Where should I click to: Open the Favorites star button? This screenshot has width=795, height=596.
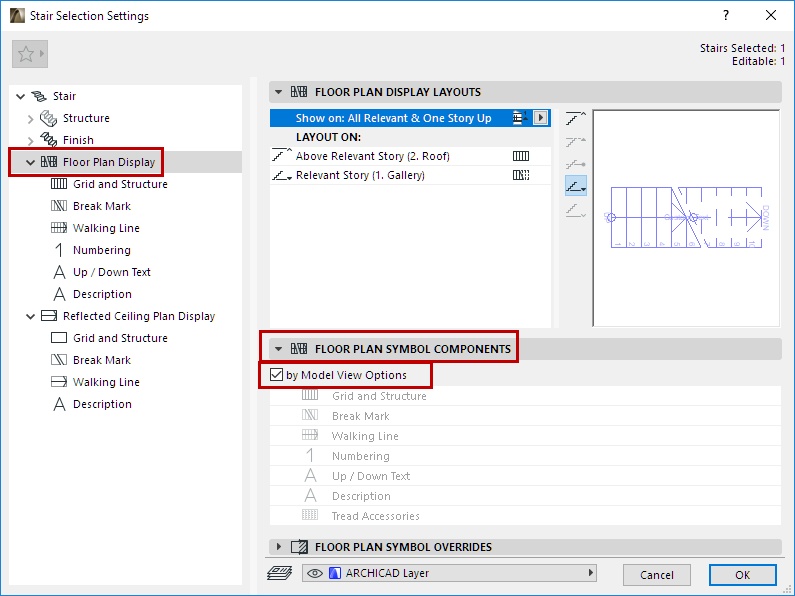(30, 54)
